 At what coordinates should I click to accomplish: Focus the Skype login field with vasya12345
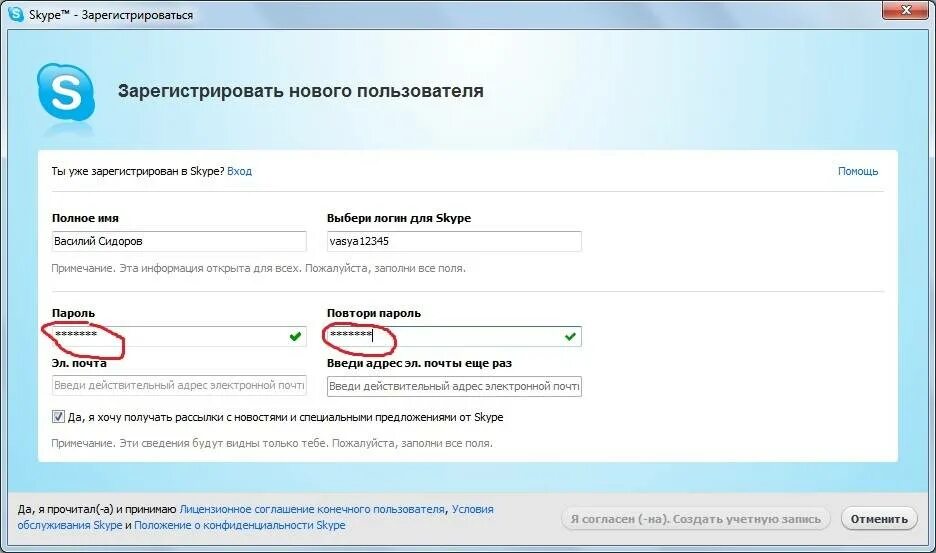pos(454,241)
